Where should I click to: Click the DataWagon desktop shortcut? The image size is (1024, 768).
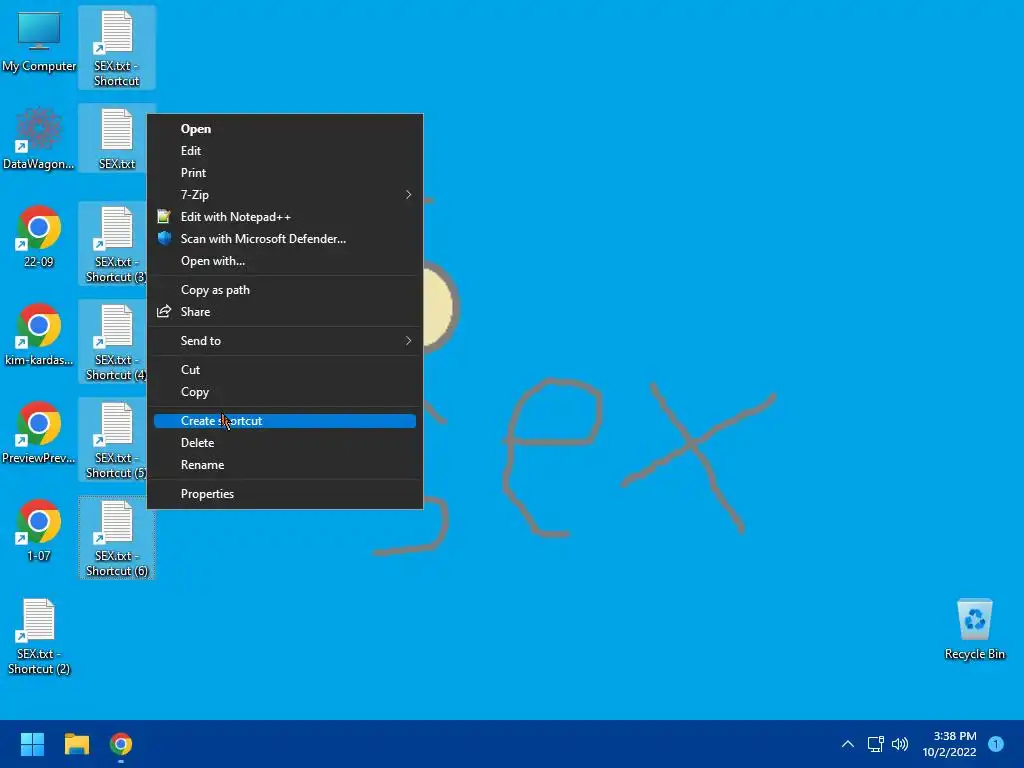click(x=39, y=139)
